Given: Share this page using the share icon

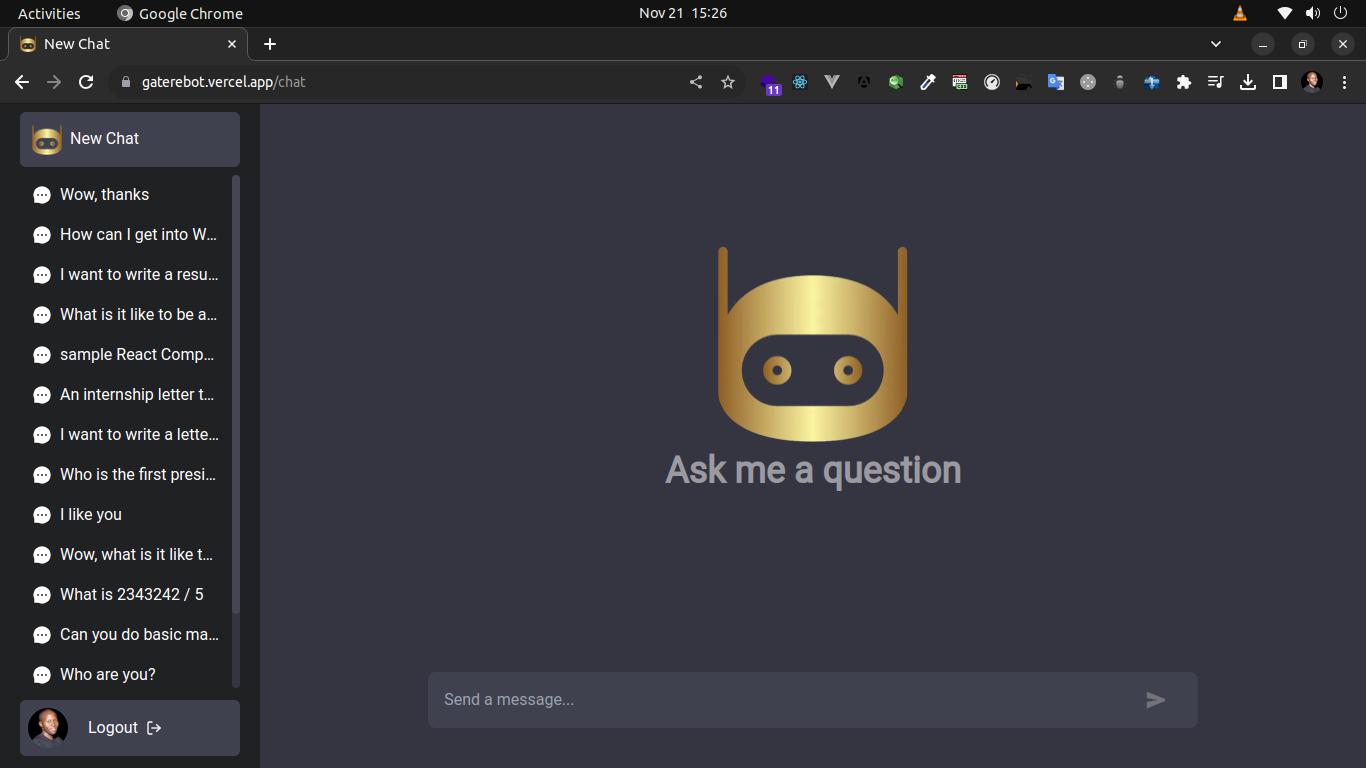Looking at the screenshot, I should (x=696, y=82).
